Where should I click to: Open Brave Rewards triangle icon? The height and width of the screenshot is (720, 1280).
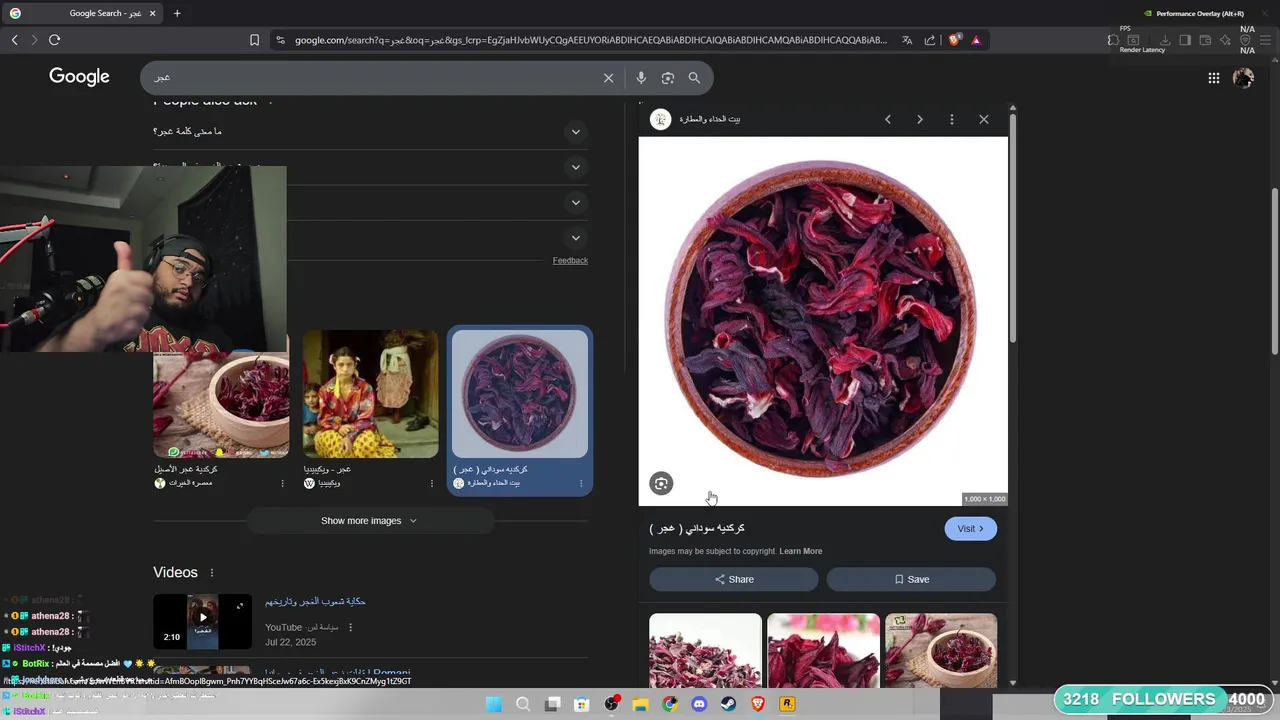pos(976,40)
